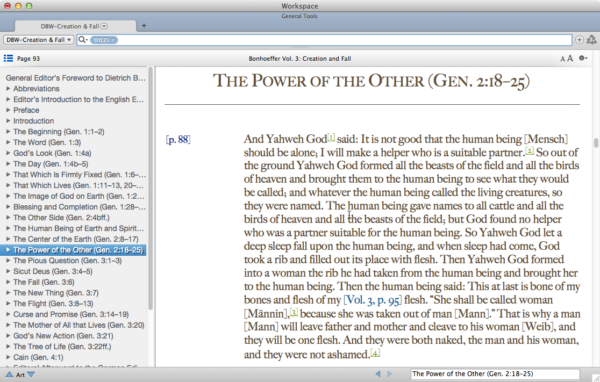600x382 pixels.
Task: Click the Page 93 indicator
Action: pyautogui.click(x=28, y=58)
